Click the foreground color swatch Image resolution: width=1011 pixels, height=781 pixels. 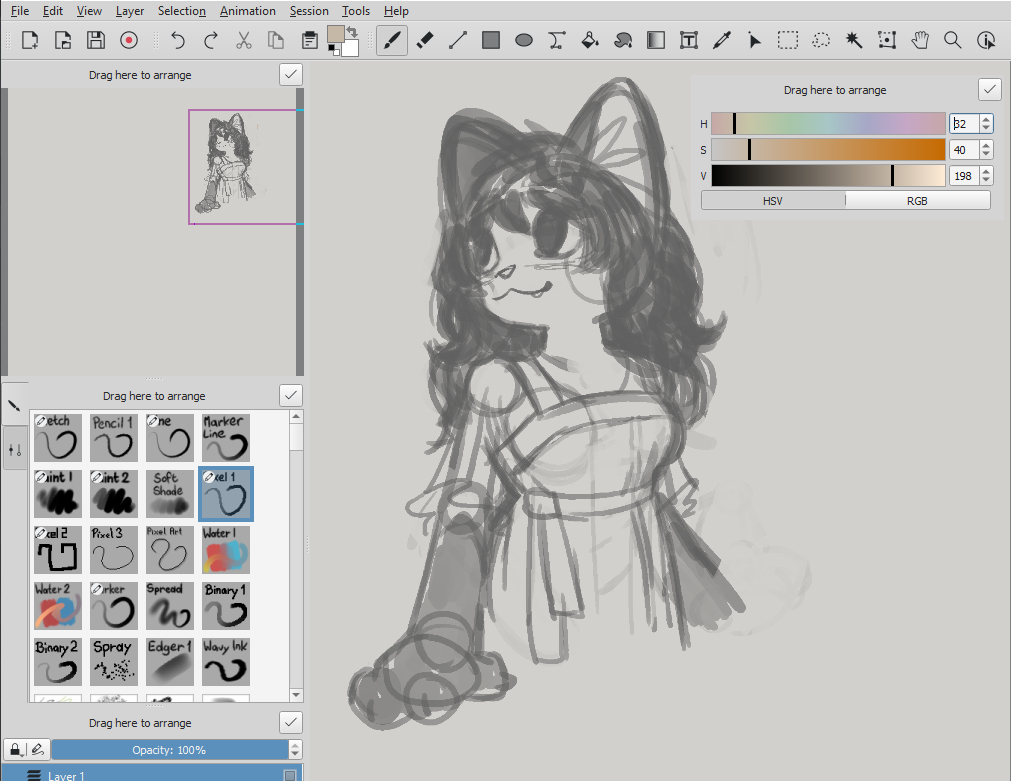click(x=335, y=34)
